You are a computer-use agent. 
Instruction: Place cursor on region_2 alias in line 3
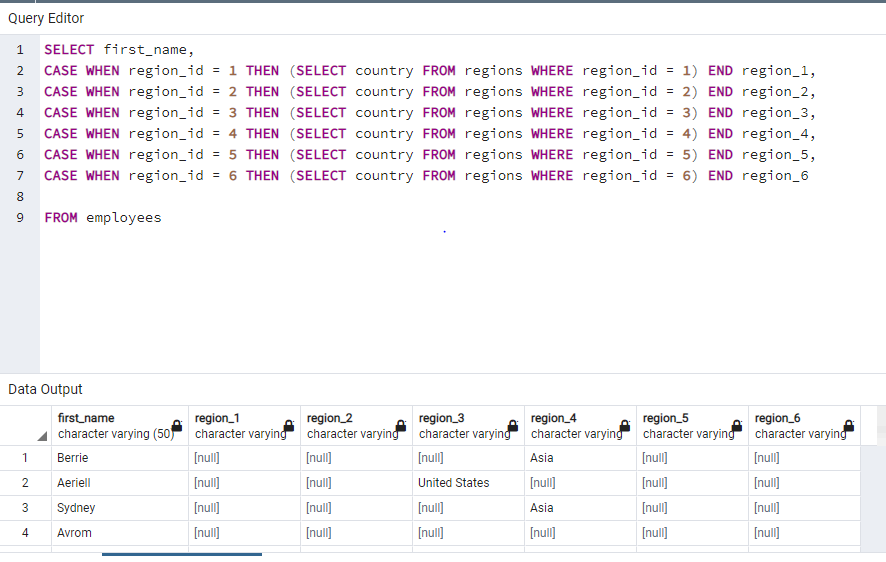775,92
